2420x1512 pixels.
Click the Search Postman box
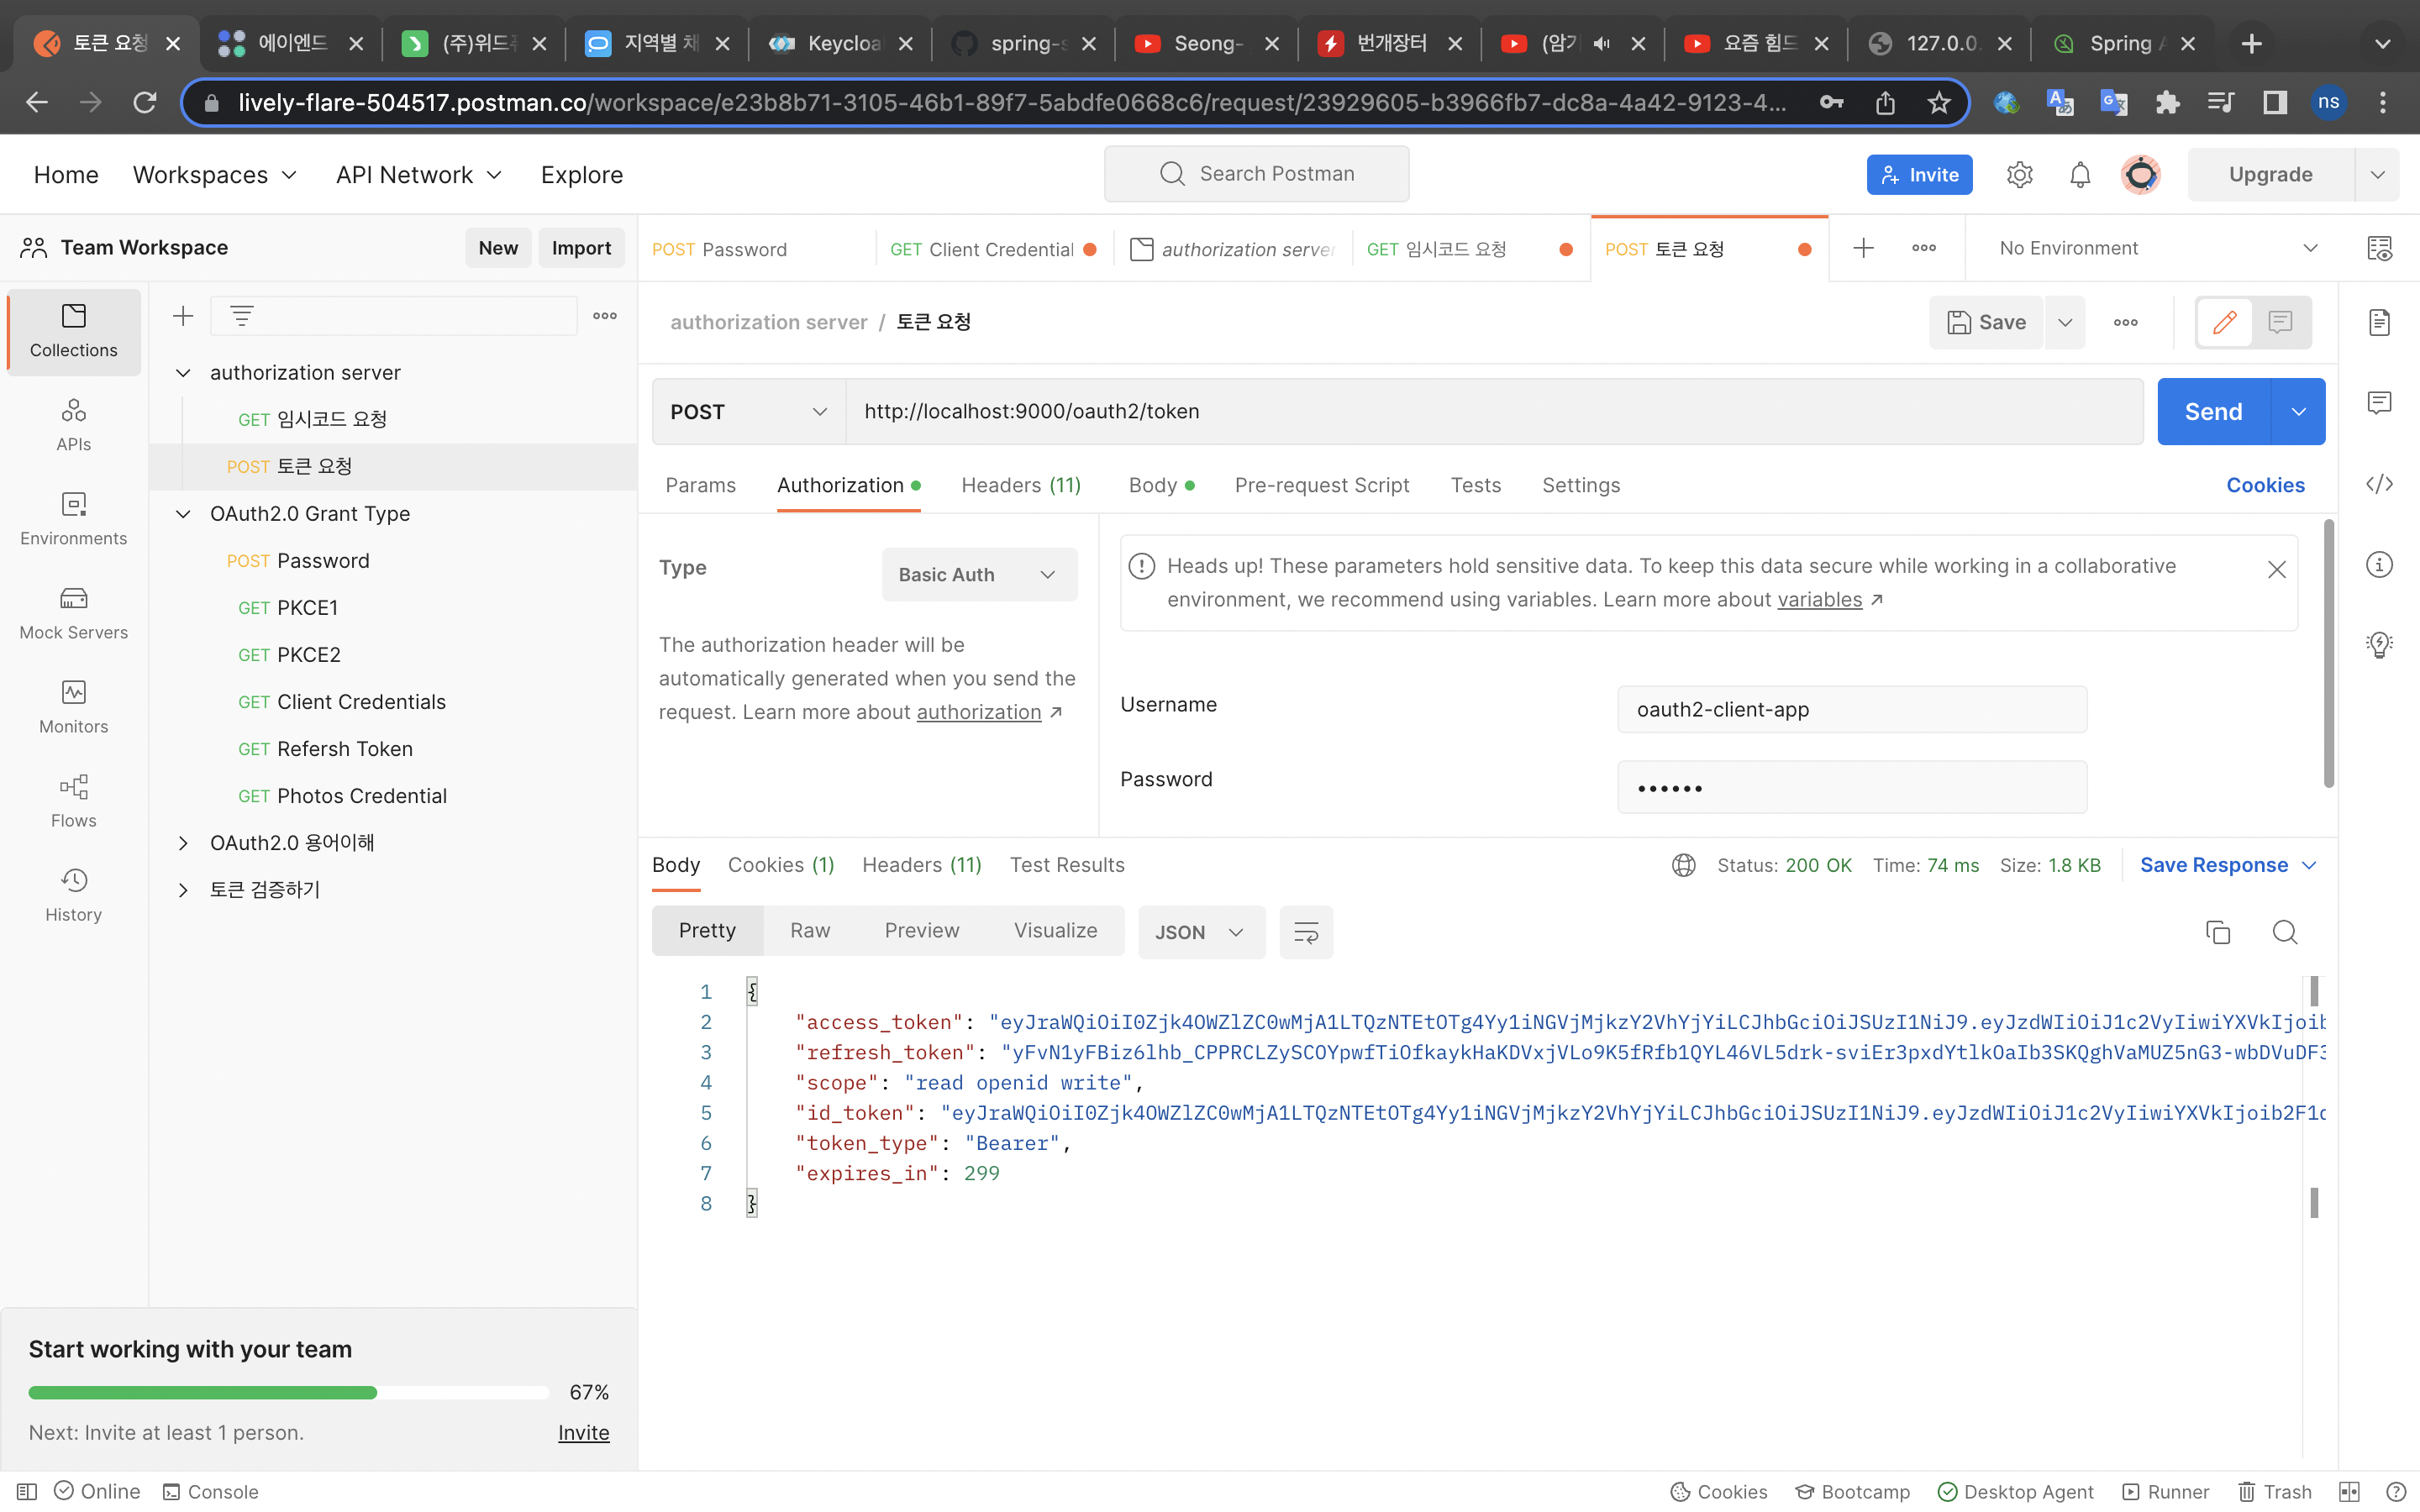pyautogui.click(x=1256, y=174)
